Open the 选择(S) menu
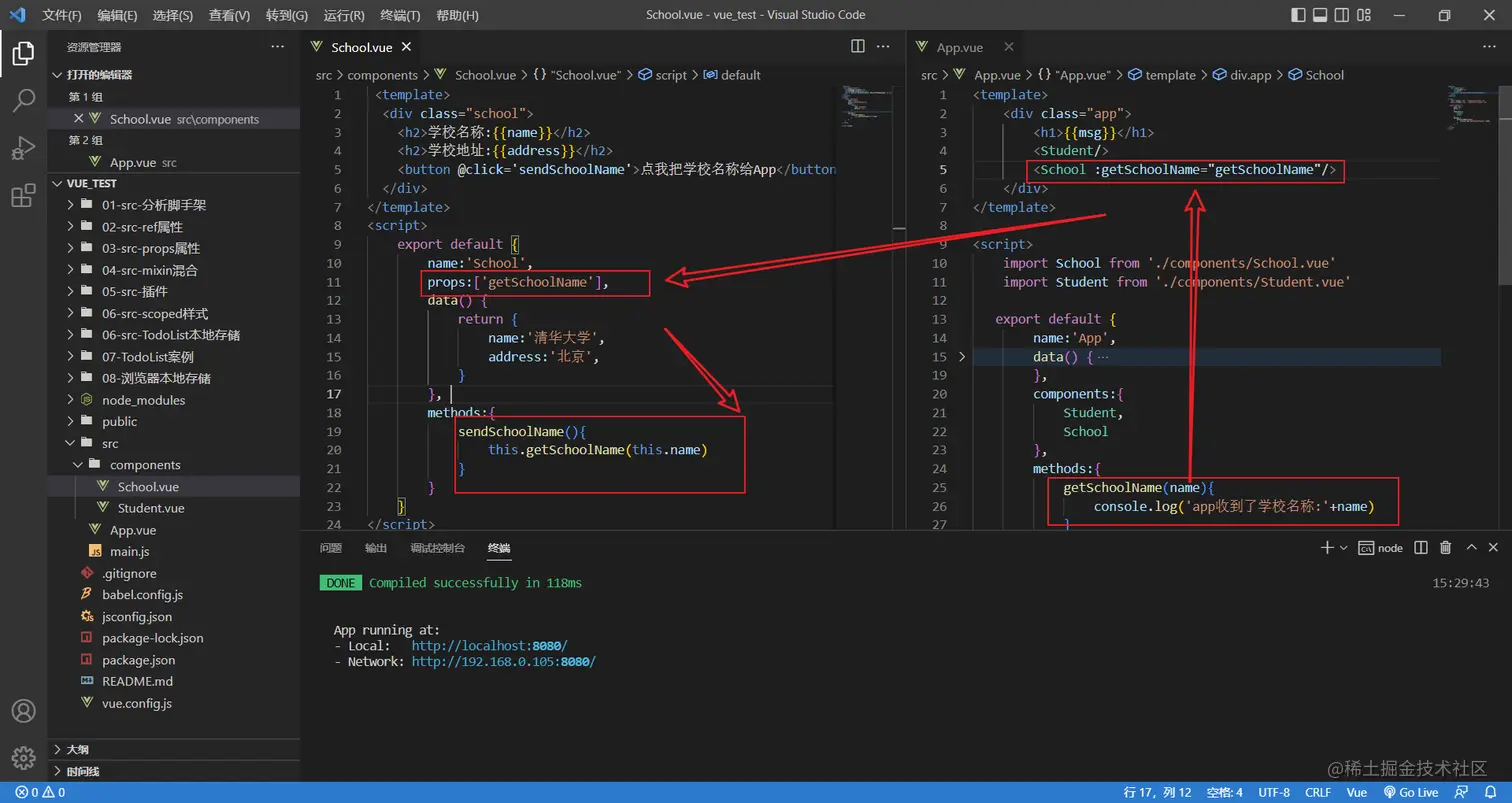This screenshot has height=803, width=1512. [x=173, y=15]
